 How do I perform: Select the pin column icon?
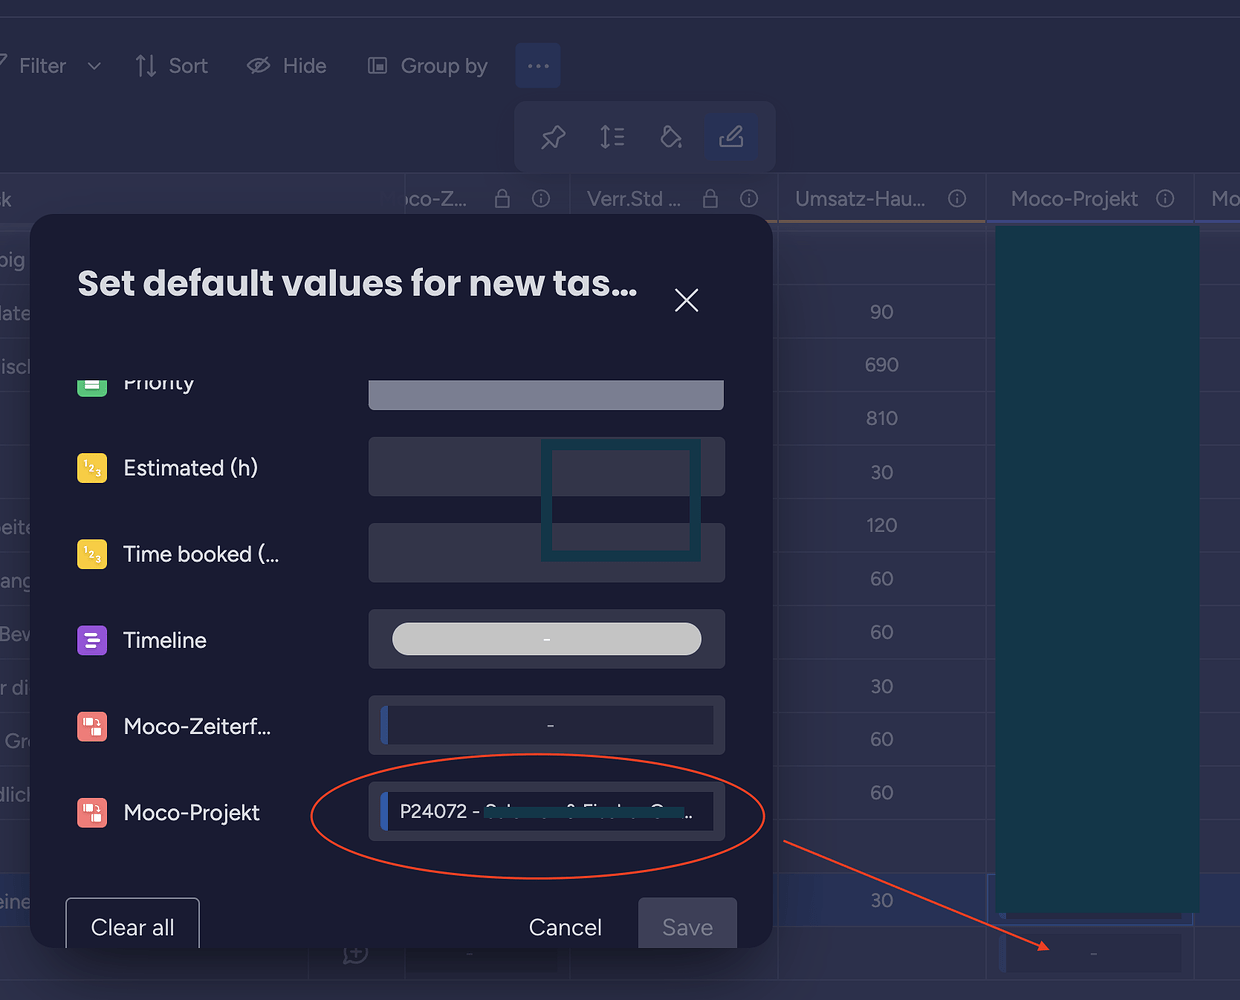pyautogui.click(x=552, y=137)
